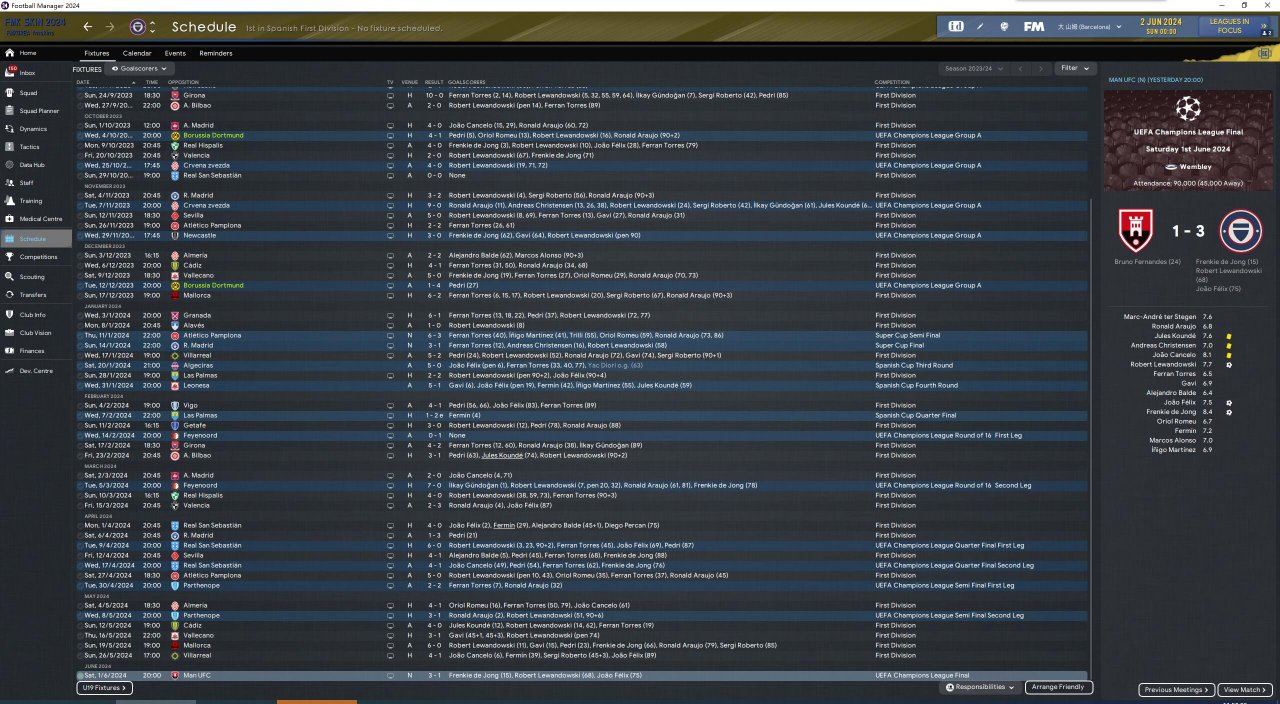1280x704 pixels.
Task: Open team switcher arrows beside club badge
Action: pyautogui.click(x=154, y=26)
